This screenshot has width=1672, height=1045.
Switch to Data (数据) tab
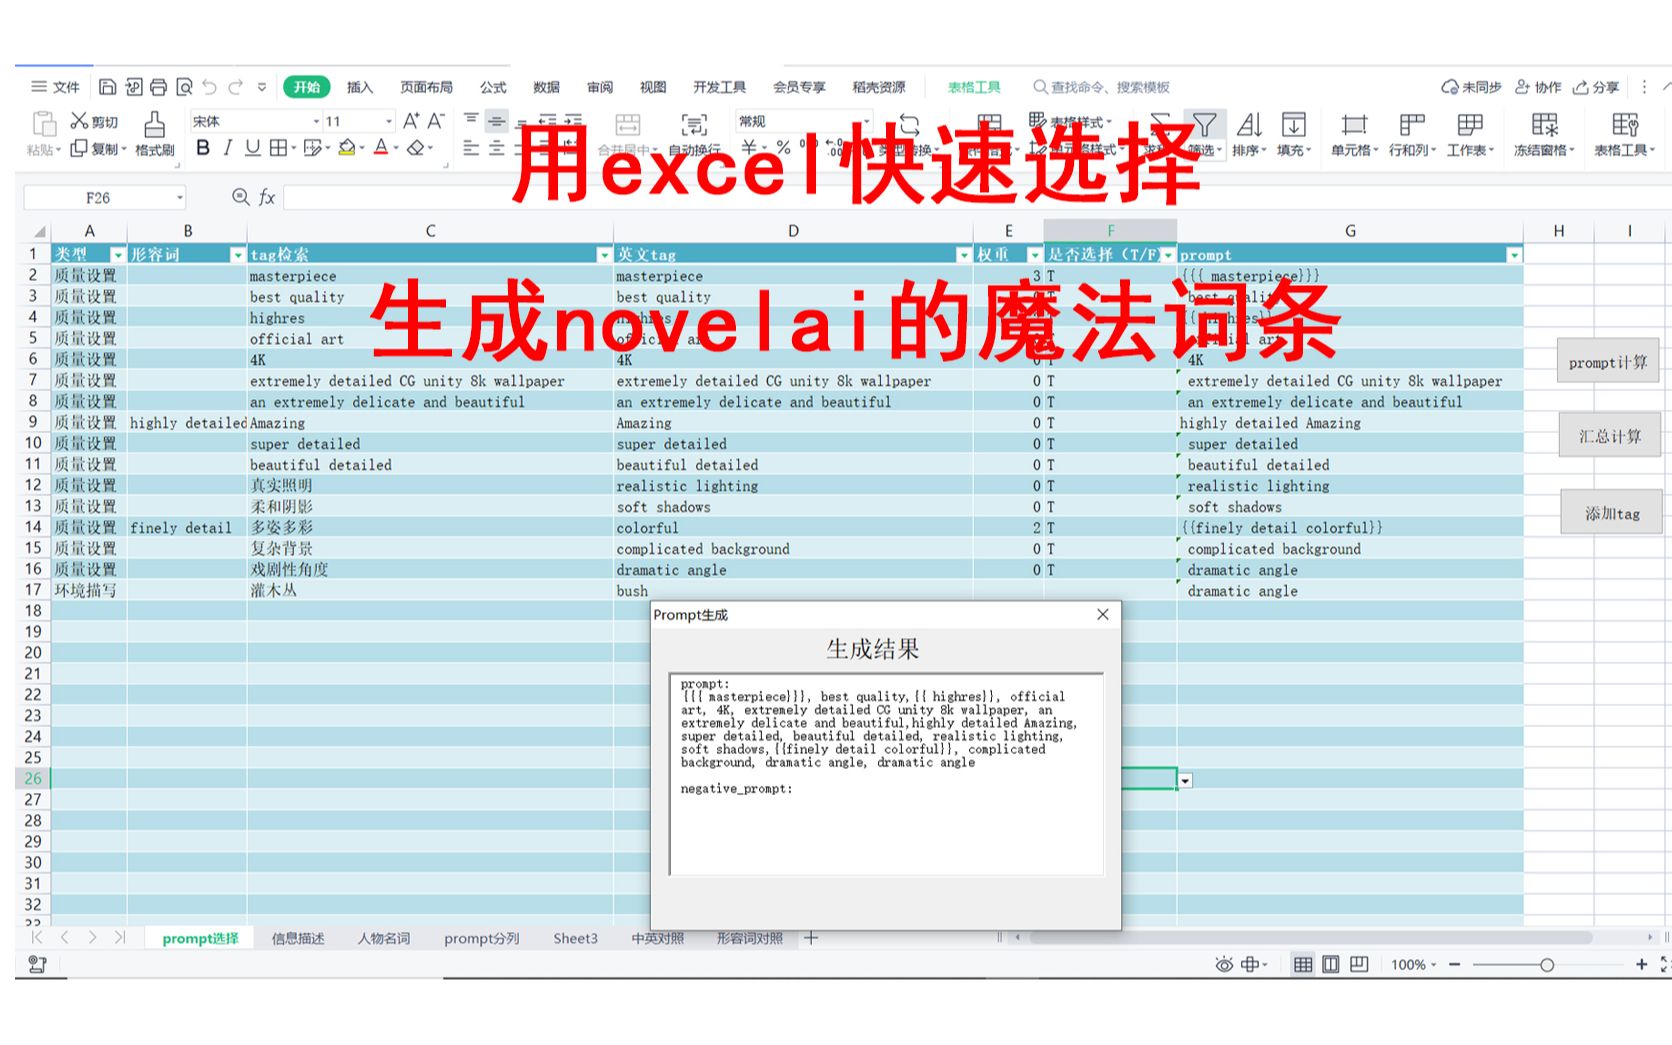point(546,87)
